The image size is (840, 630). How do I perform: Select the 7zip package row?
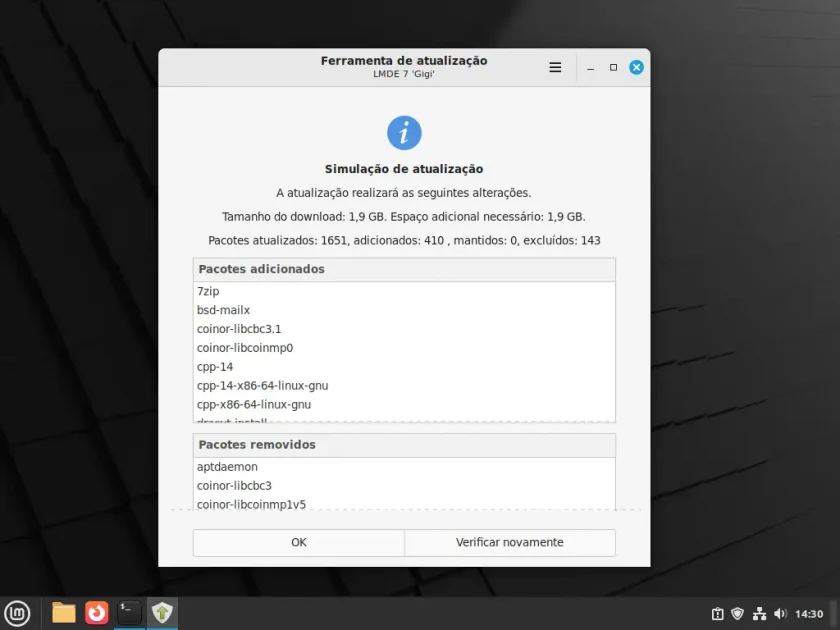[404, 291]
